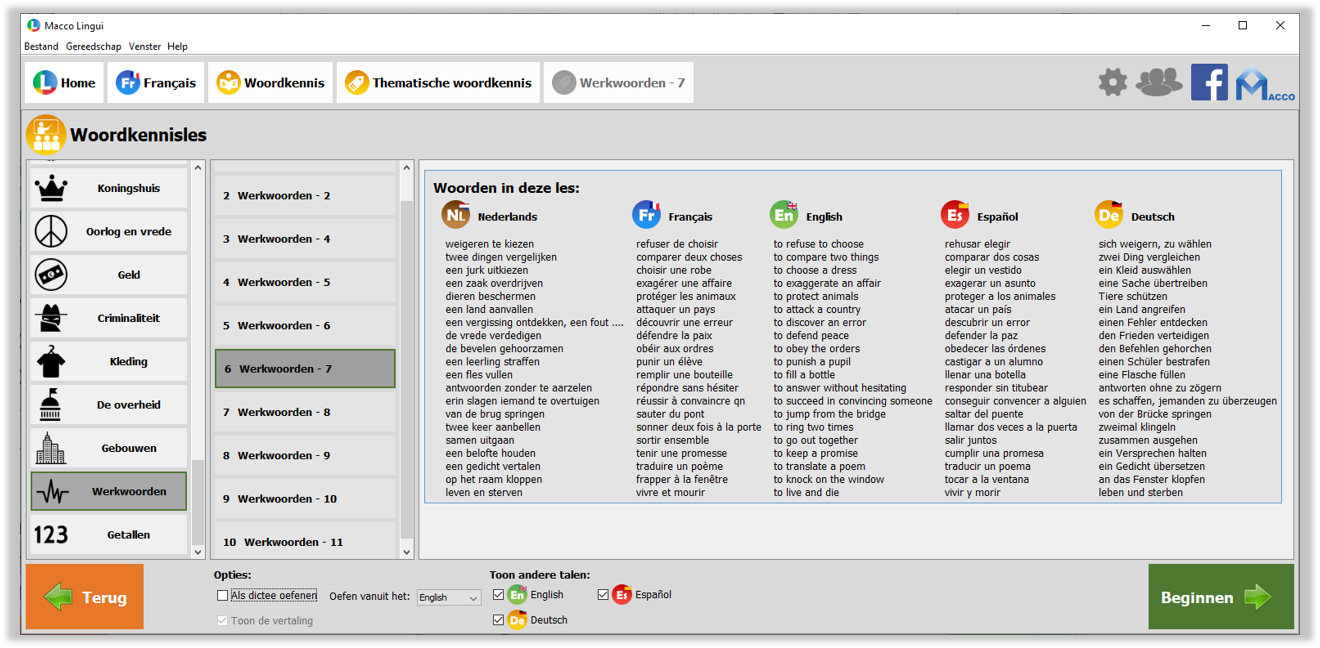This screenshot has width=1320, height=648.
Task: Select the Koningshuis crown category
Action: click(x=109, y=188)
